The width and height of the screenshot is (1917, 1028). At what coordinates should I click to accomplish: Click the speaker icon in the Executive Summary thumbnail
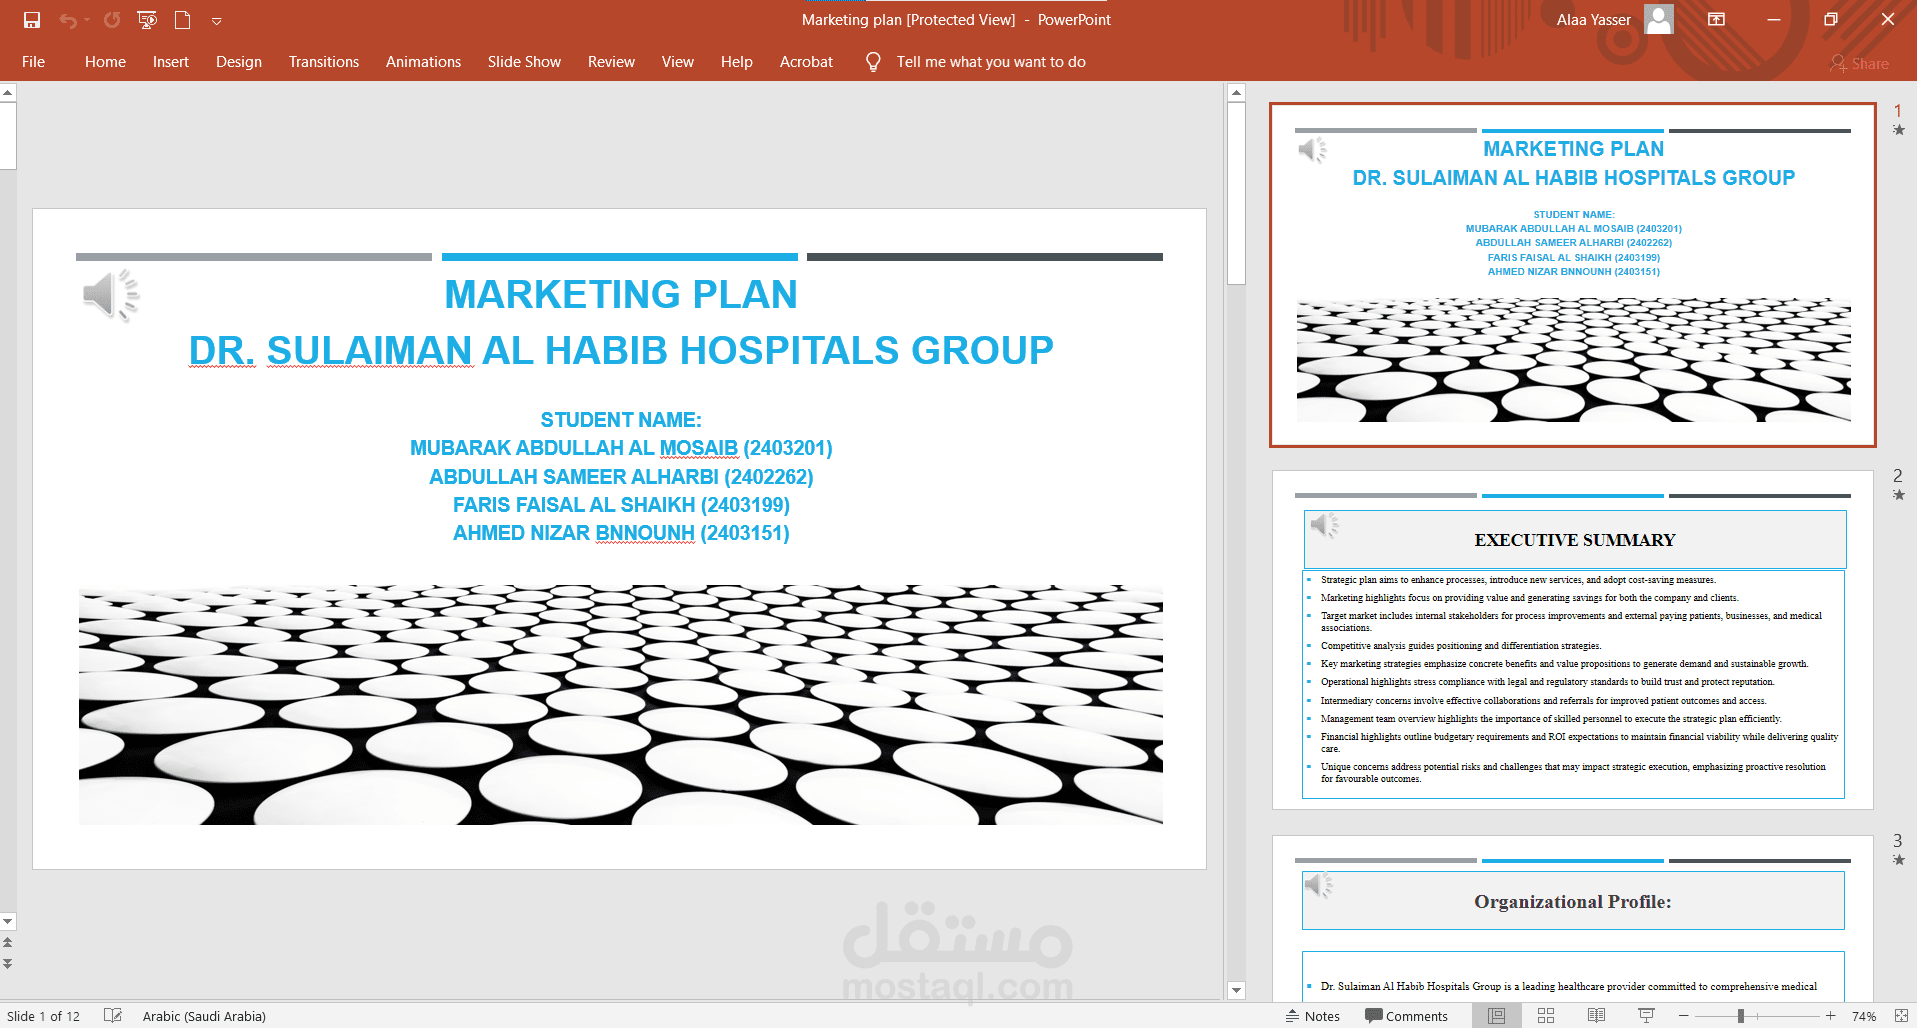click(1325, 525)
